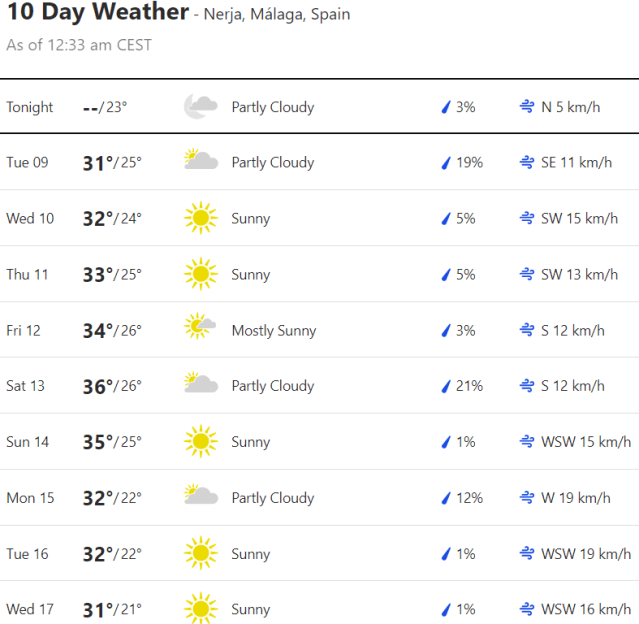The height and width of the screenshot is (624, 639).
Task: Click the partly cloudy icon for Sat 13
Action: pyautogui.click(x=201, y=386)
